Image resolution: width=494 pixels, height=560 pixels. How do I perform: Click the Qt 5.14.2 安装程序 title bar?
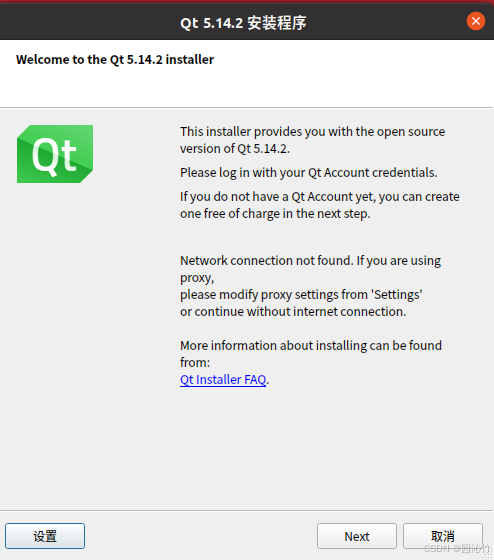243,23
